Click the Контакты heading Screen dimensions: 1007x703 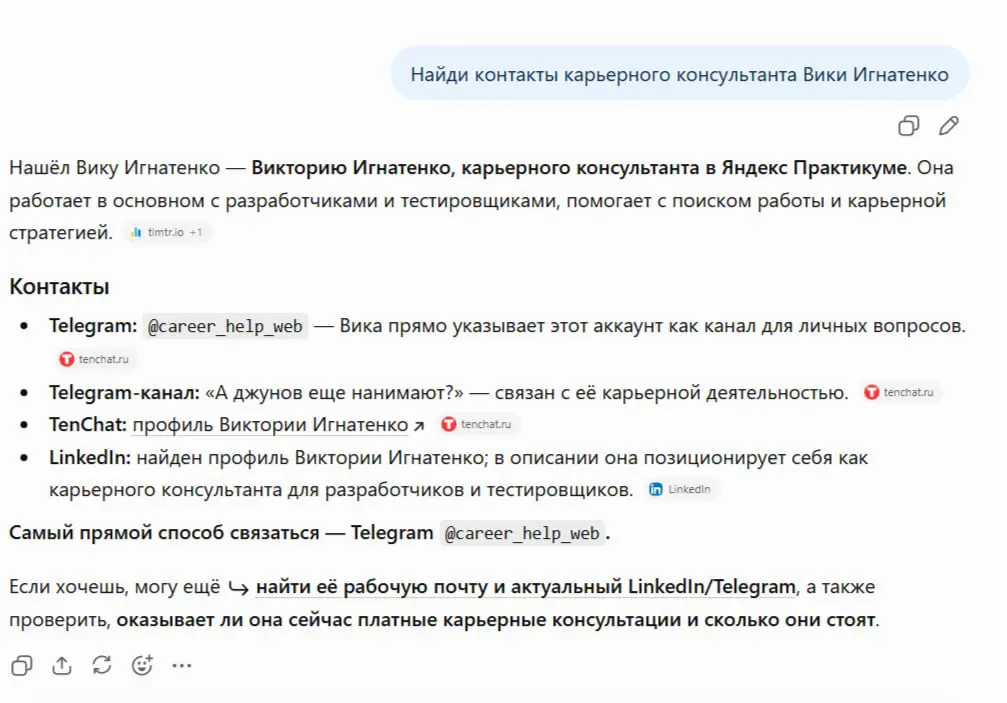[59, 286]
